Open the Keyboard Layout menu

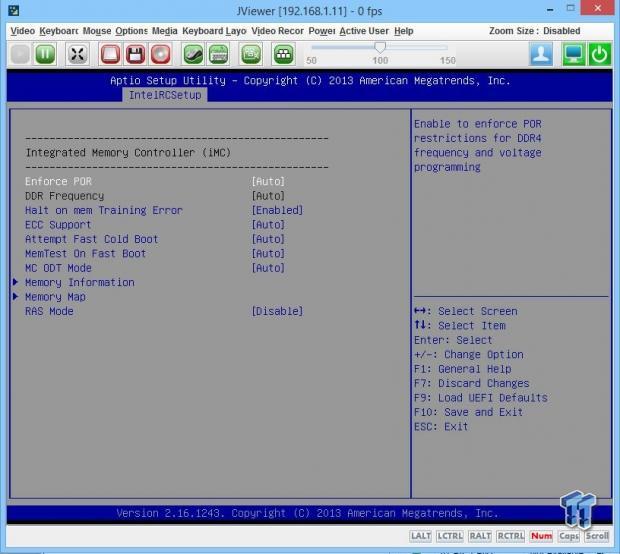pos(214,31)
